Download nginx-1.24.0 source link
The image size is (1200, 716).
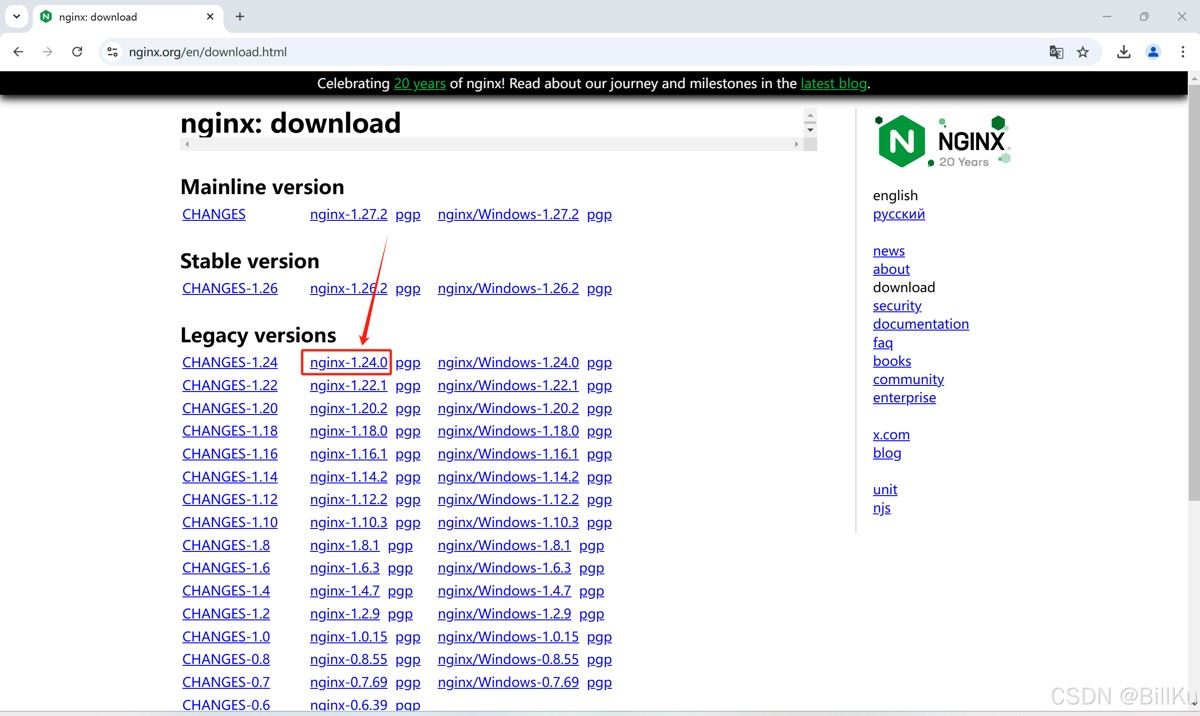coord(348,363)
